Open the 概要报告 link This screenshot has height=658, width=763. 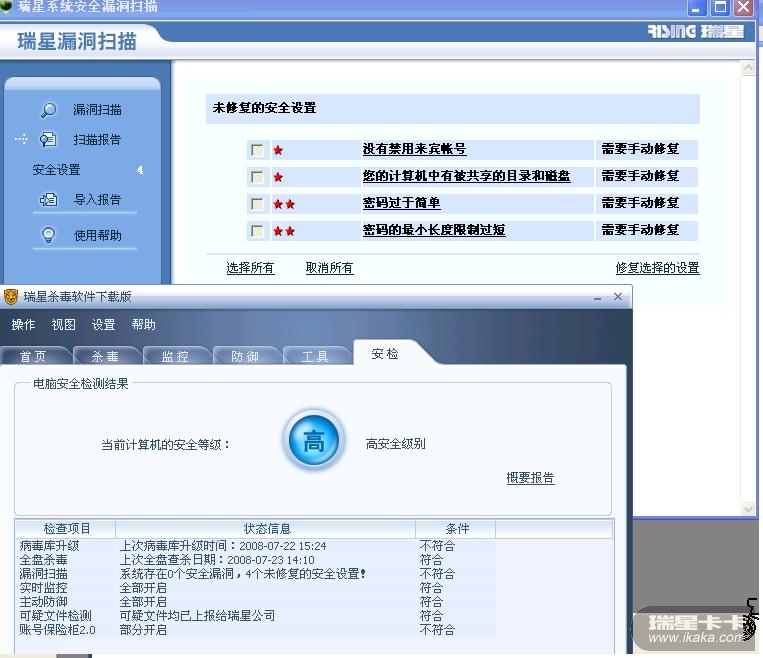(x=530, y=478)
